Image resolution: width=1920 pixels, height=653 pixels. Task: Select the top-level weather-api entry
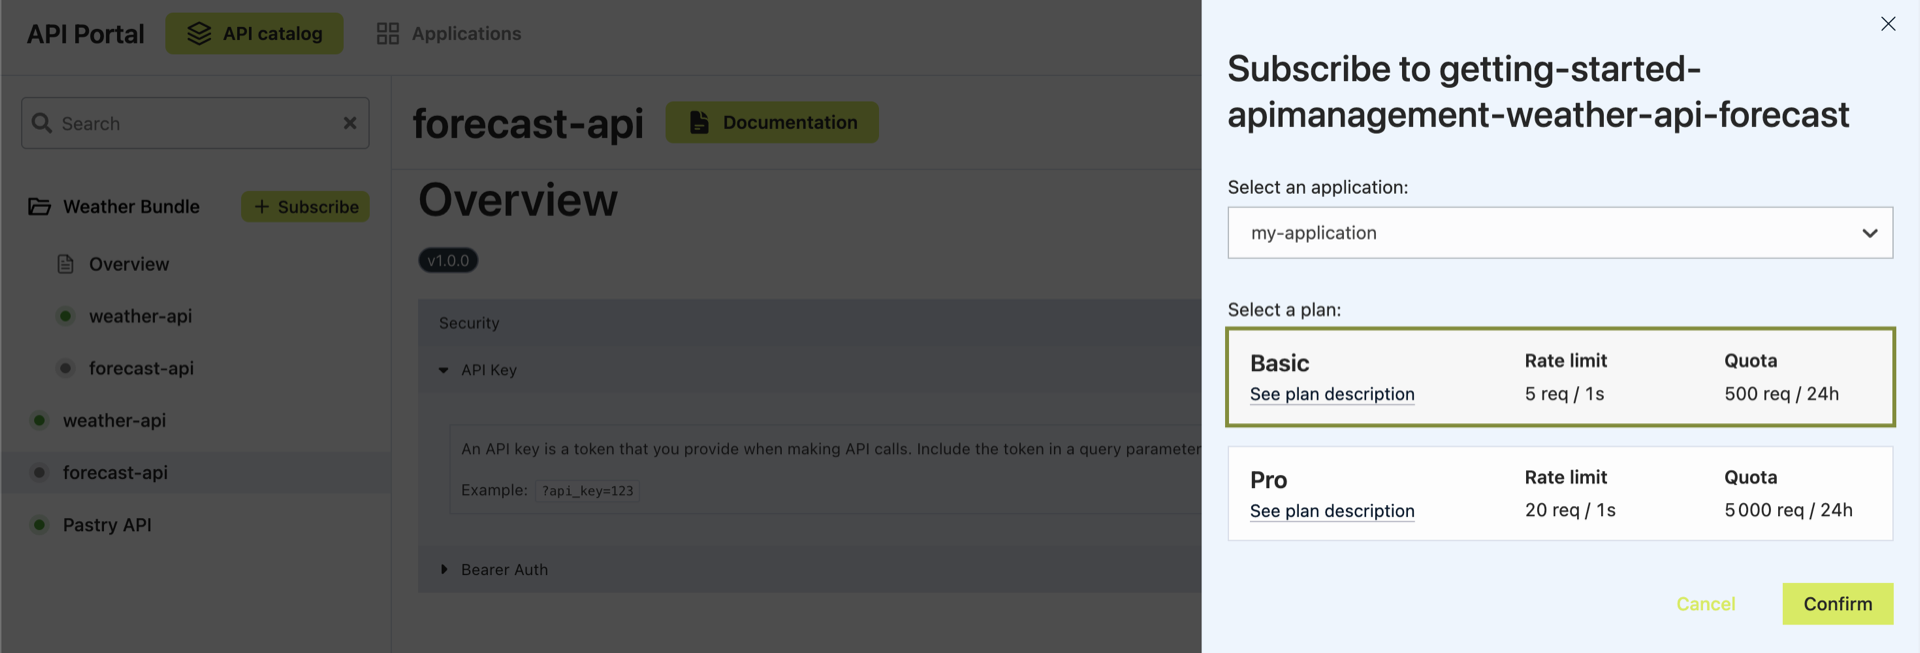(114, 421)
